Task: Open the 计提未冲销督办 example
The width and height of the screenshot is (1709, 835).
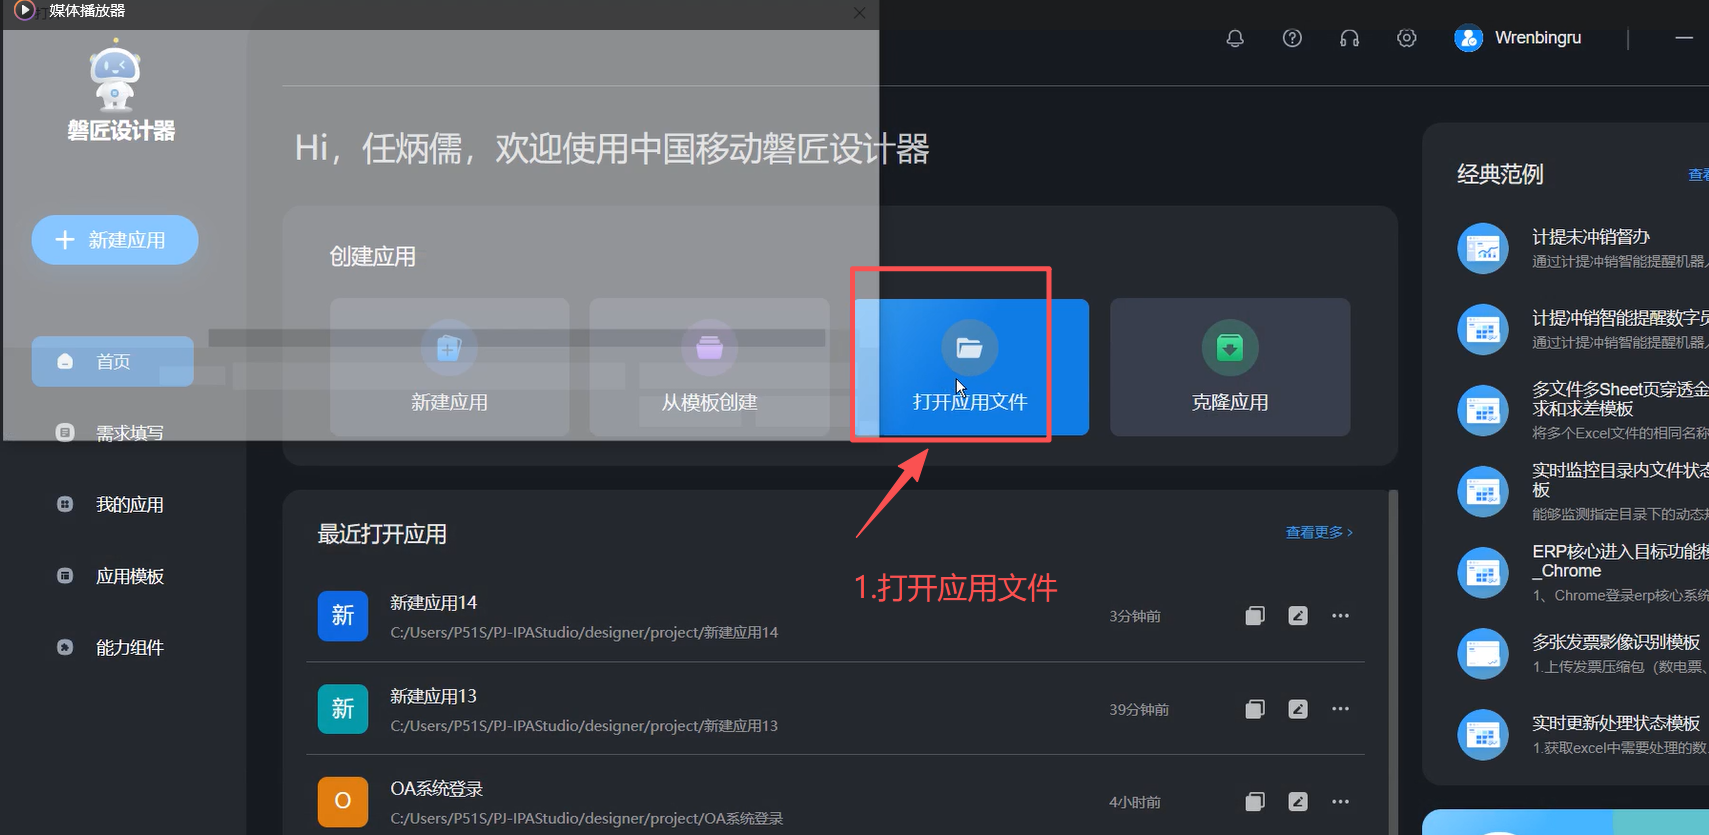Action: coord(1591,237)
